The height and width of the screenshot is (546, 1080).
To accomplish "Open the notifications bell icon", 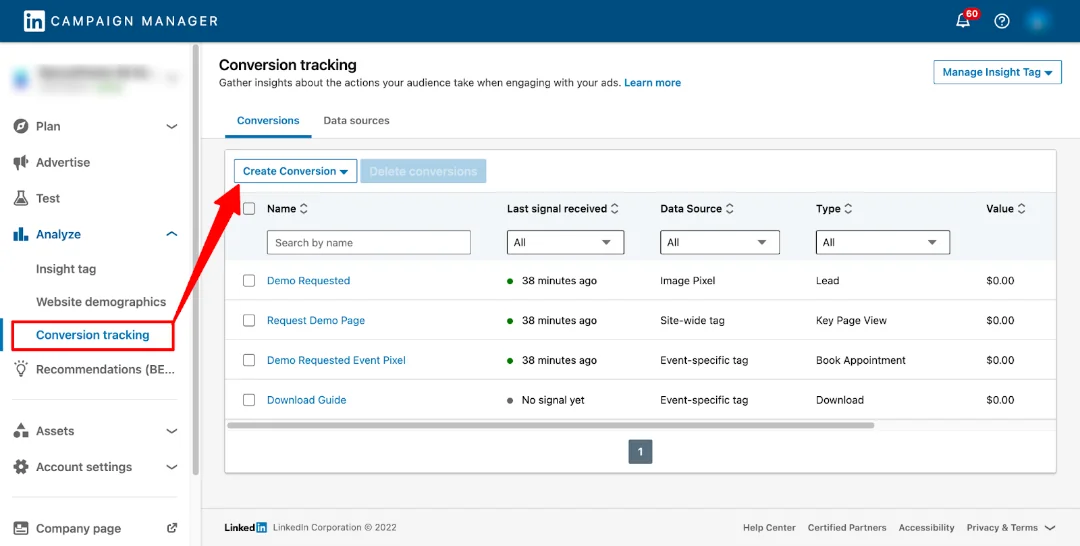I will pyautogui.click(x=963, y=21).
